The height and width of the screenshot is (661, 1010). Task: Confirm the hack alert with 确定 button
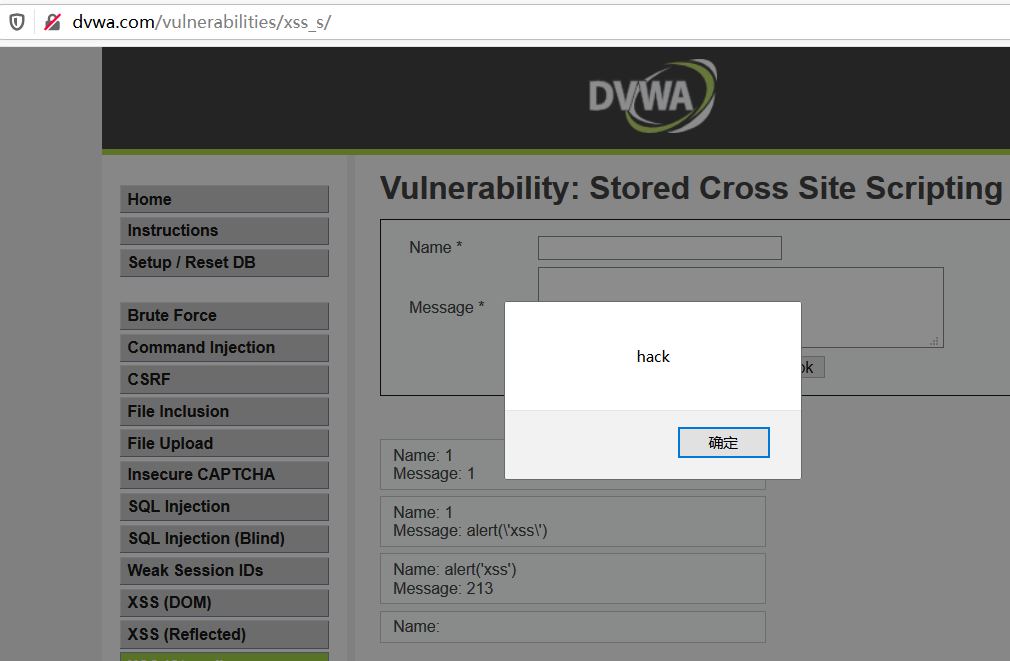[723, 443]
